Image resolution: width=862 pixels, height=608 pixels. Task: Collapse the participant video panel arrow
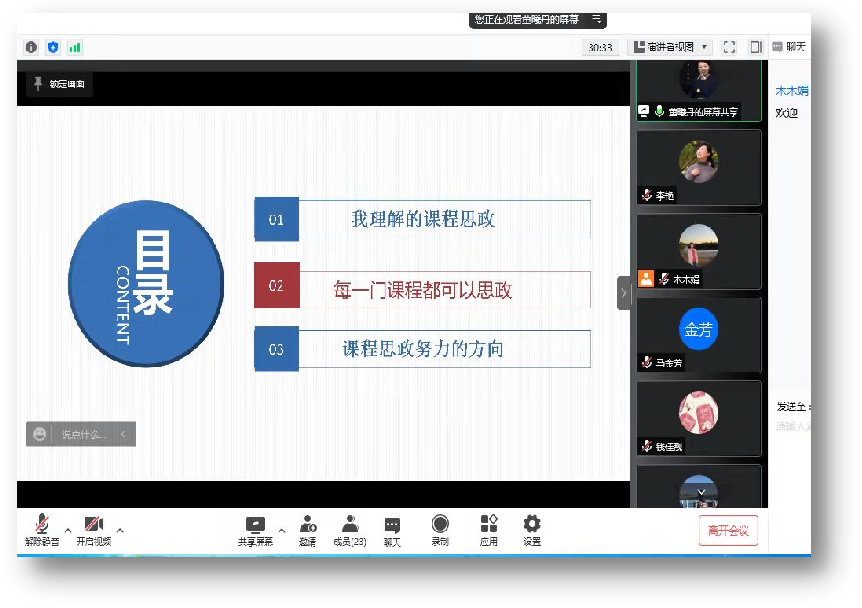624,293
